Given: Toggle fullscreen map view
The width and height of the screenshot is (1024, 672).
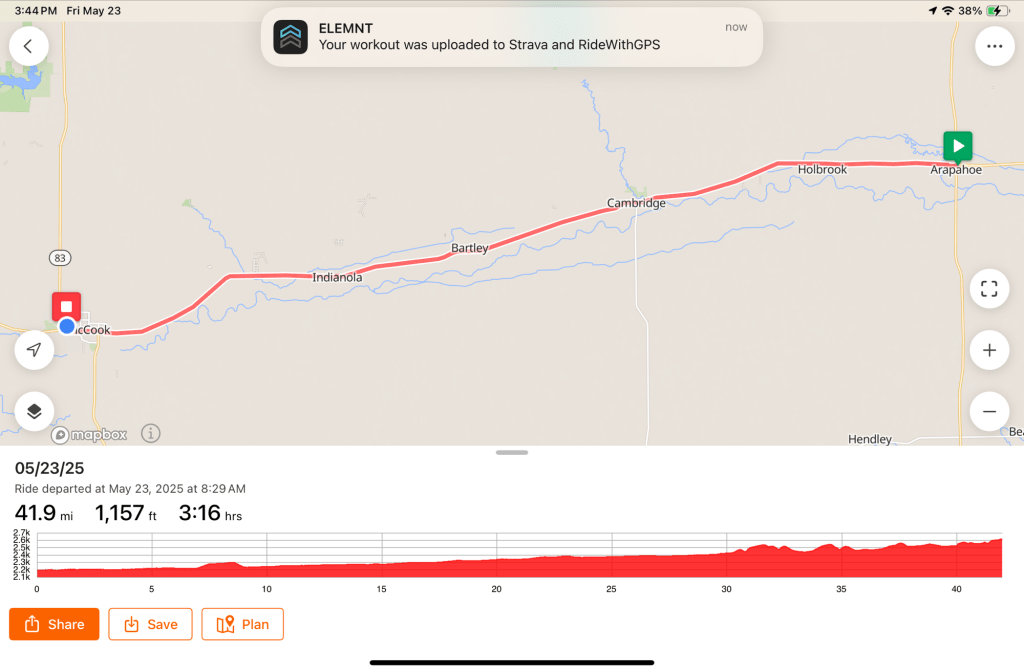Looking at the screenshot, I should [x=989, y=289].
